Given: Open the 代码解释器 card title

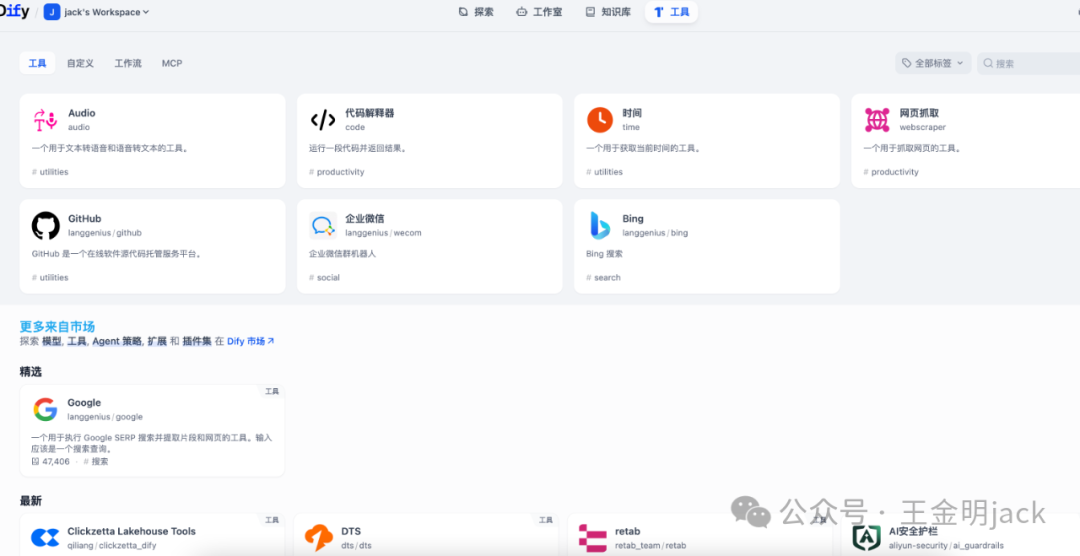Looking at the screenshot, I should coord(370,113).
